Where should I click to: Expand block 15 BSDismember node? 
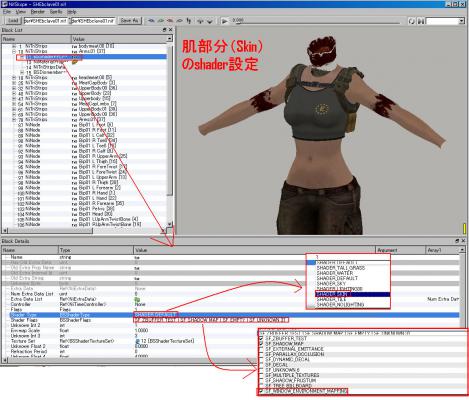click(x=22, y=72)
